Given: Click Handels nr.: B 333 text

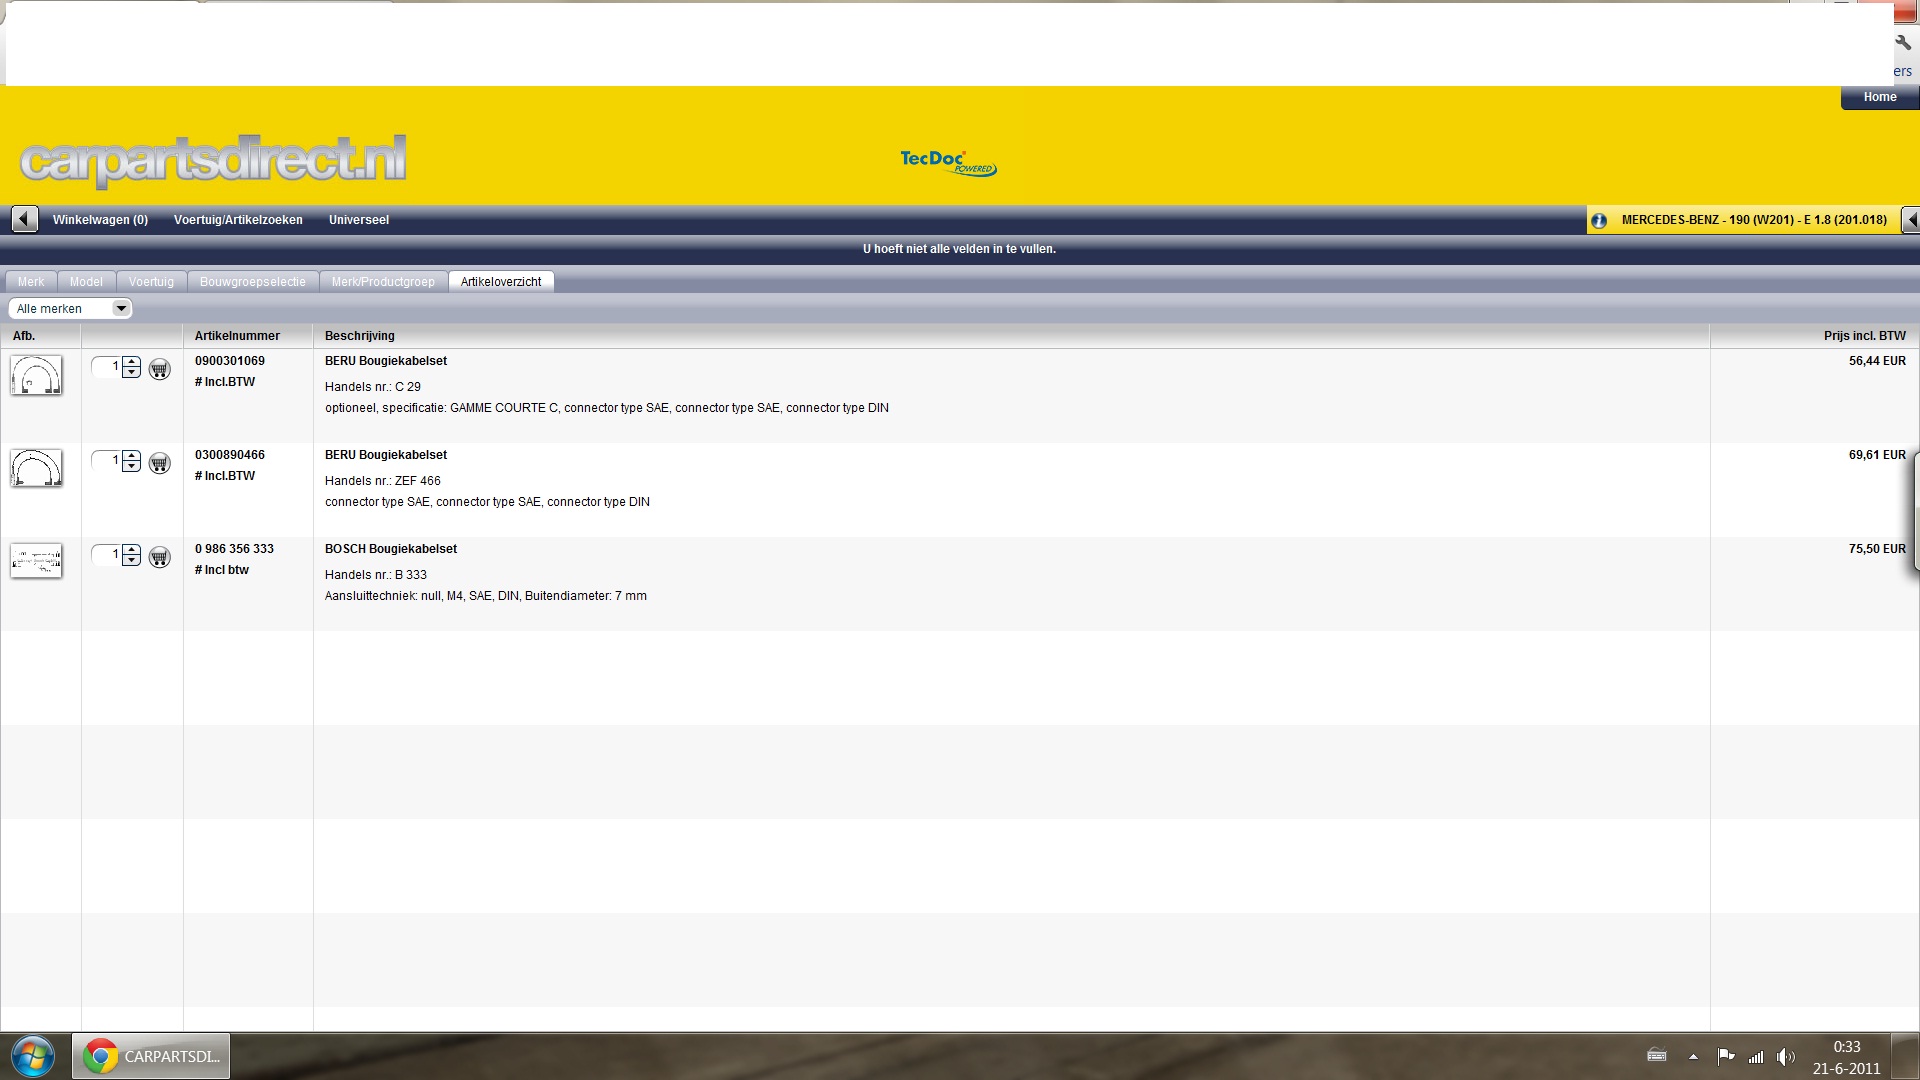Looking at the screenshot, I should (376, 575).
